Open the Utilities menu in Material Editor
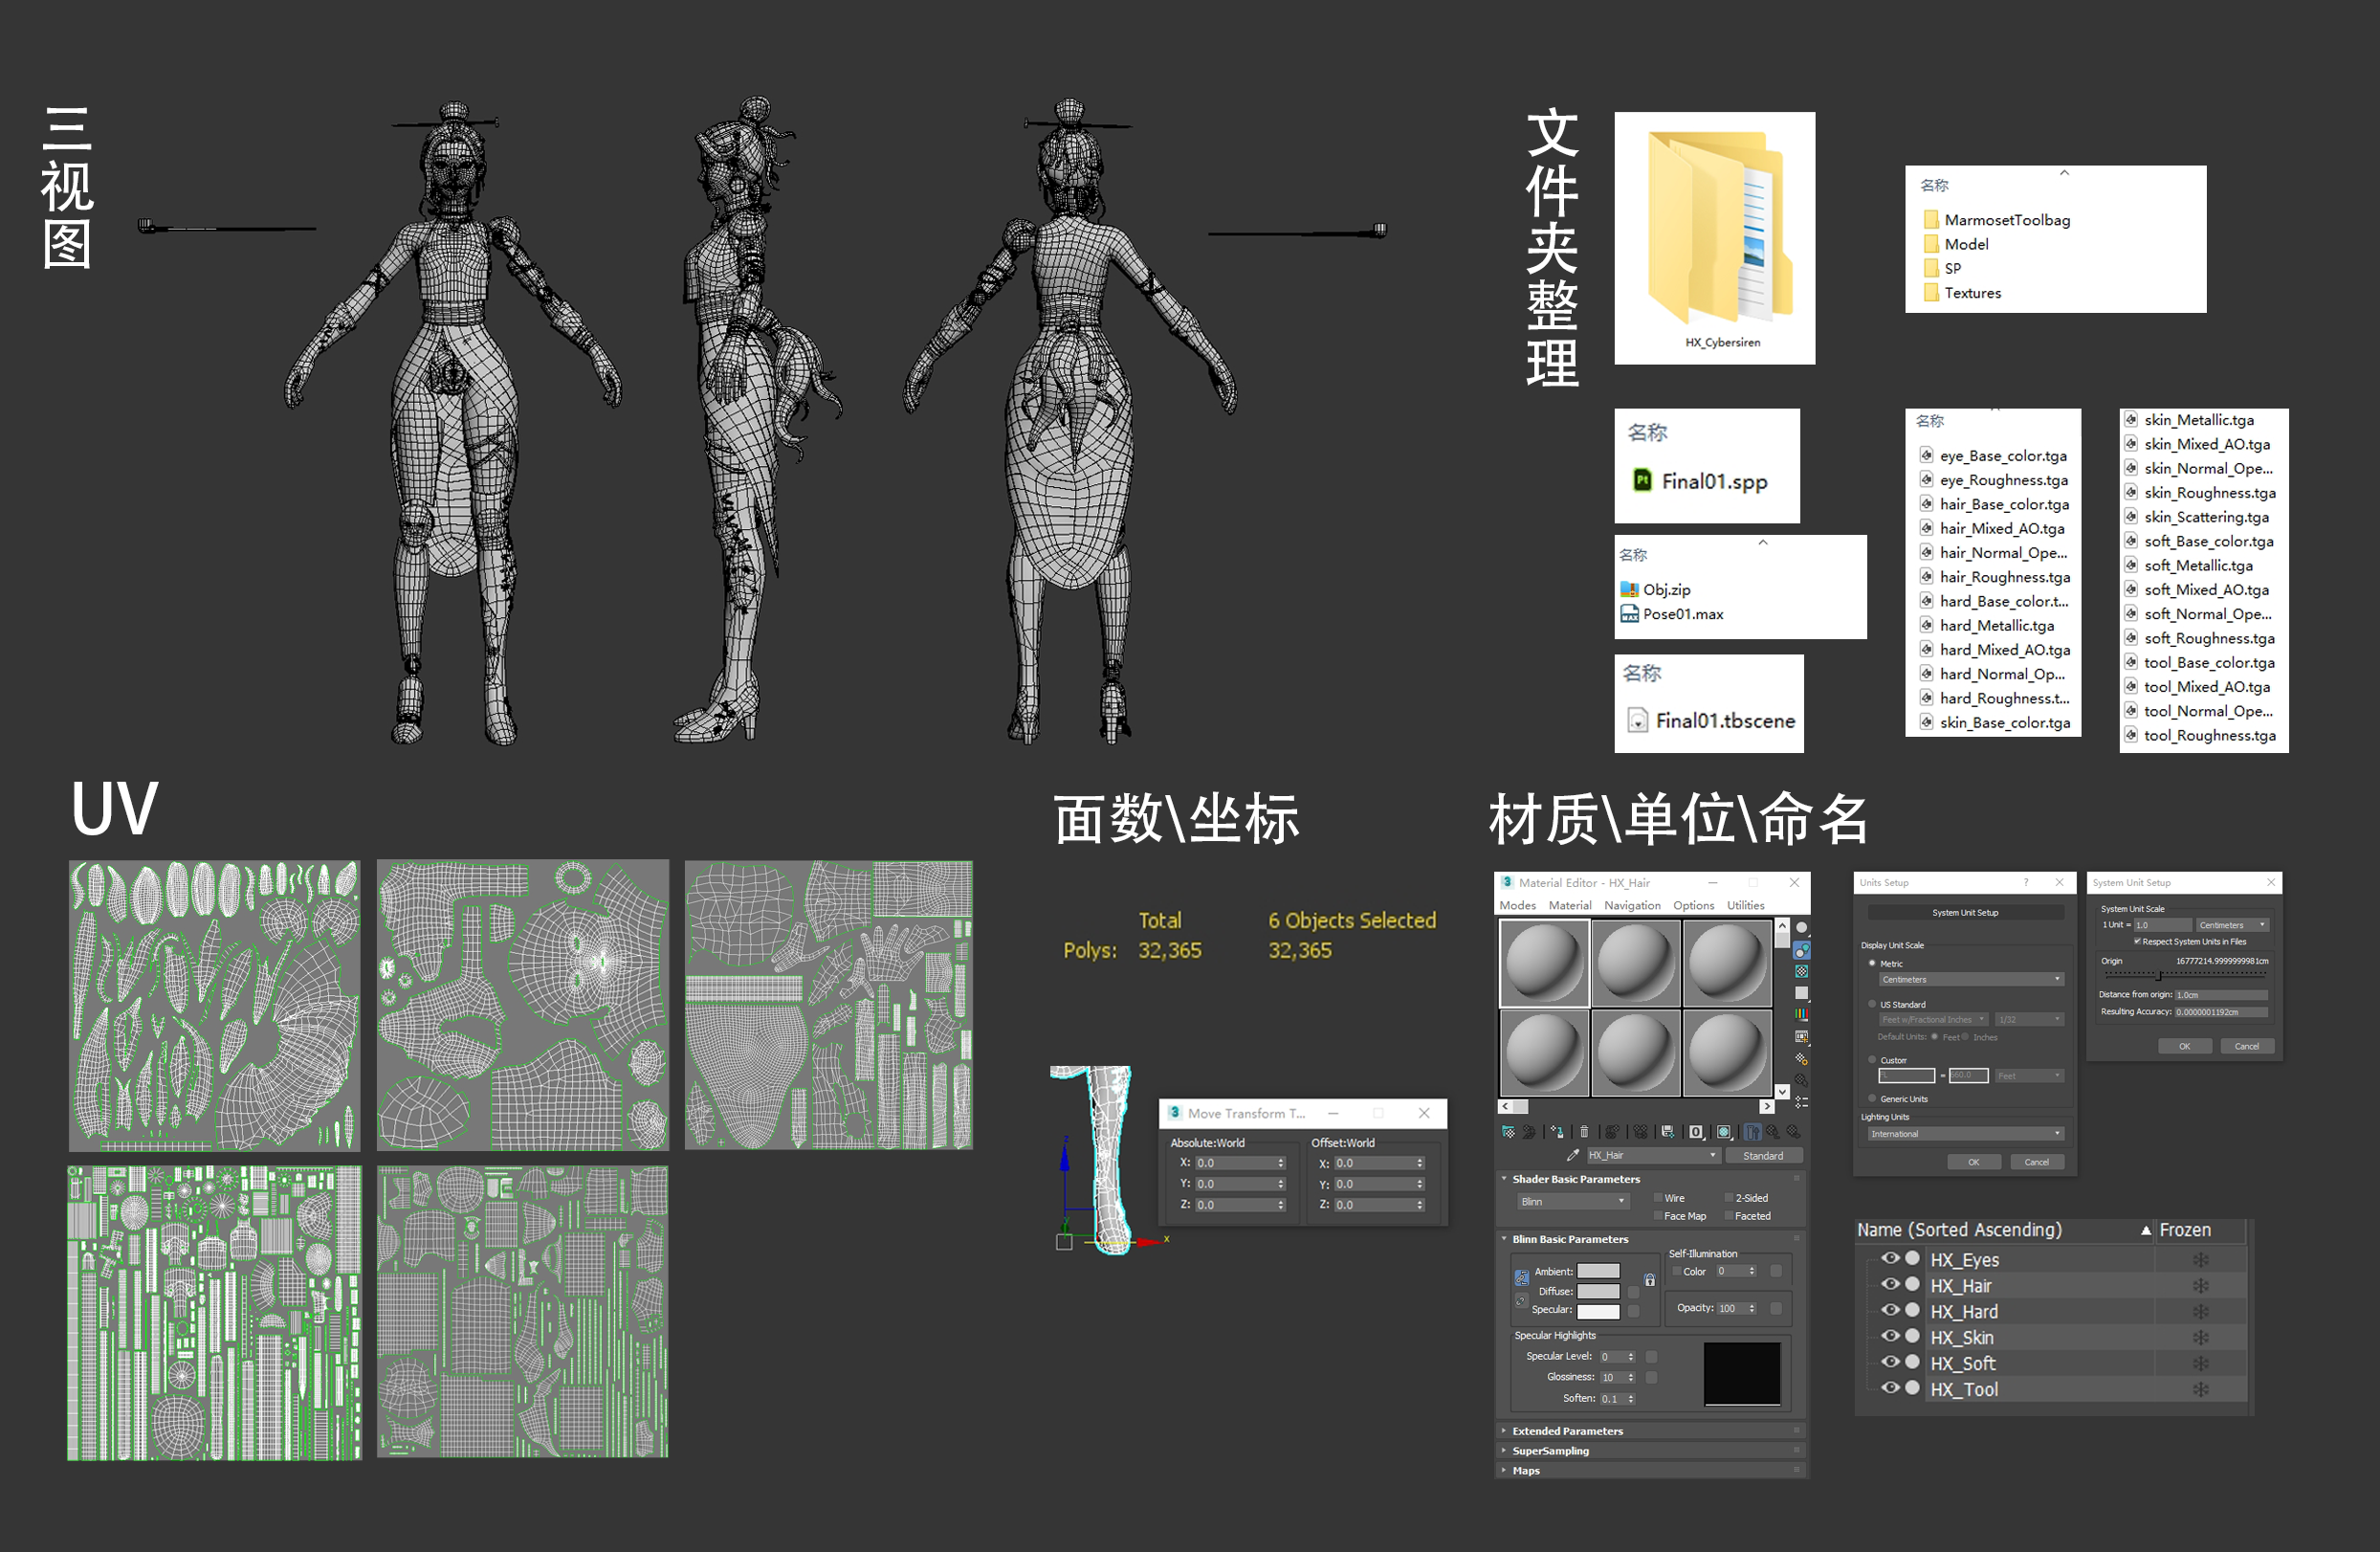 pyautogui.click(x=1745, y=906)
